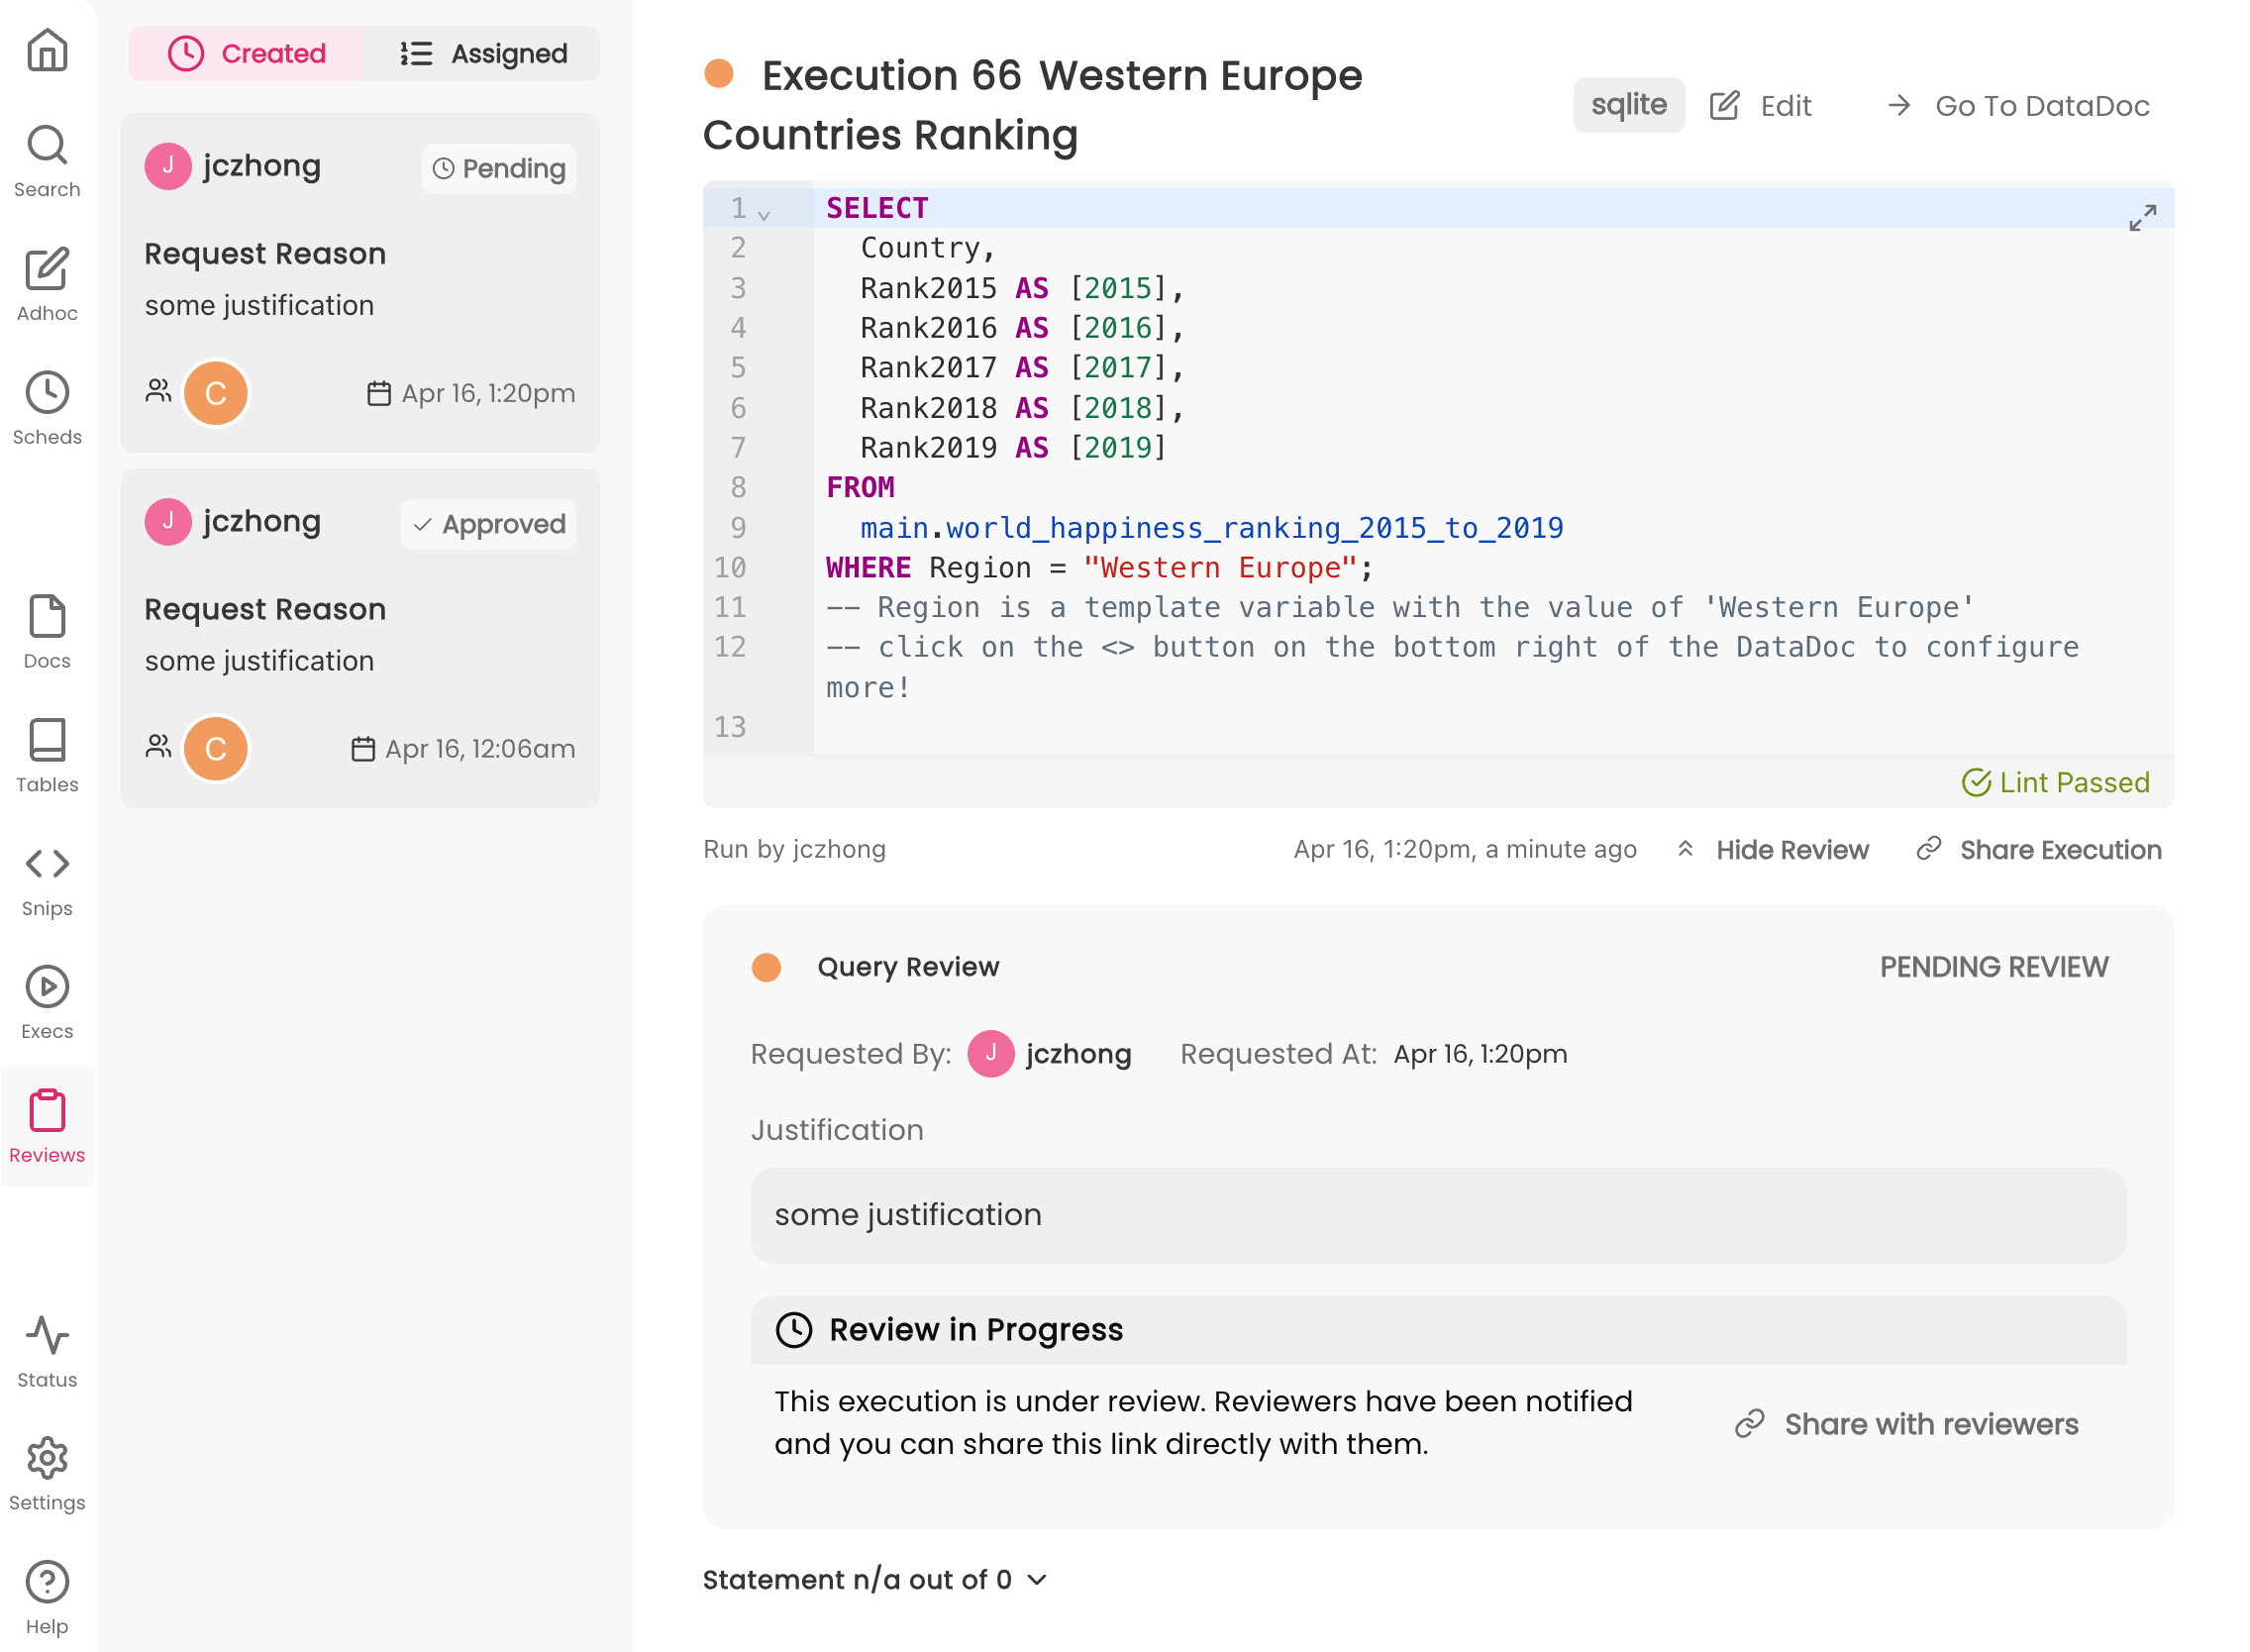Expand the query editor to fullscreen
This screenshot has width=2250, height=1652.
pos(2142,218)
